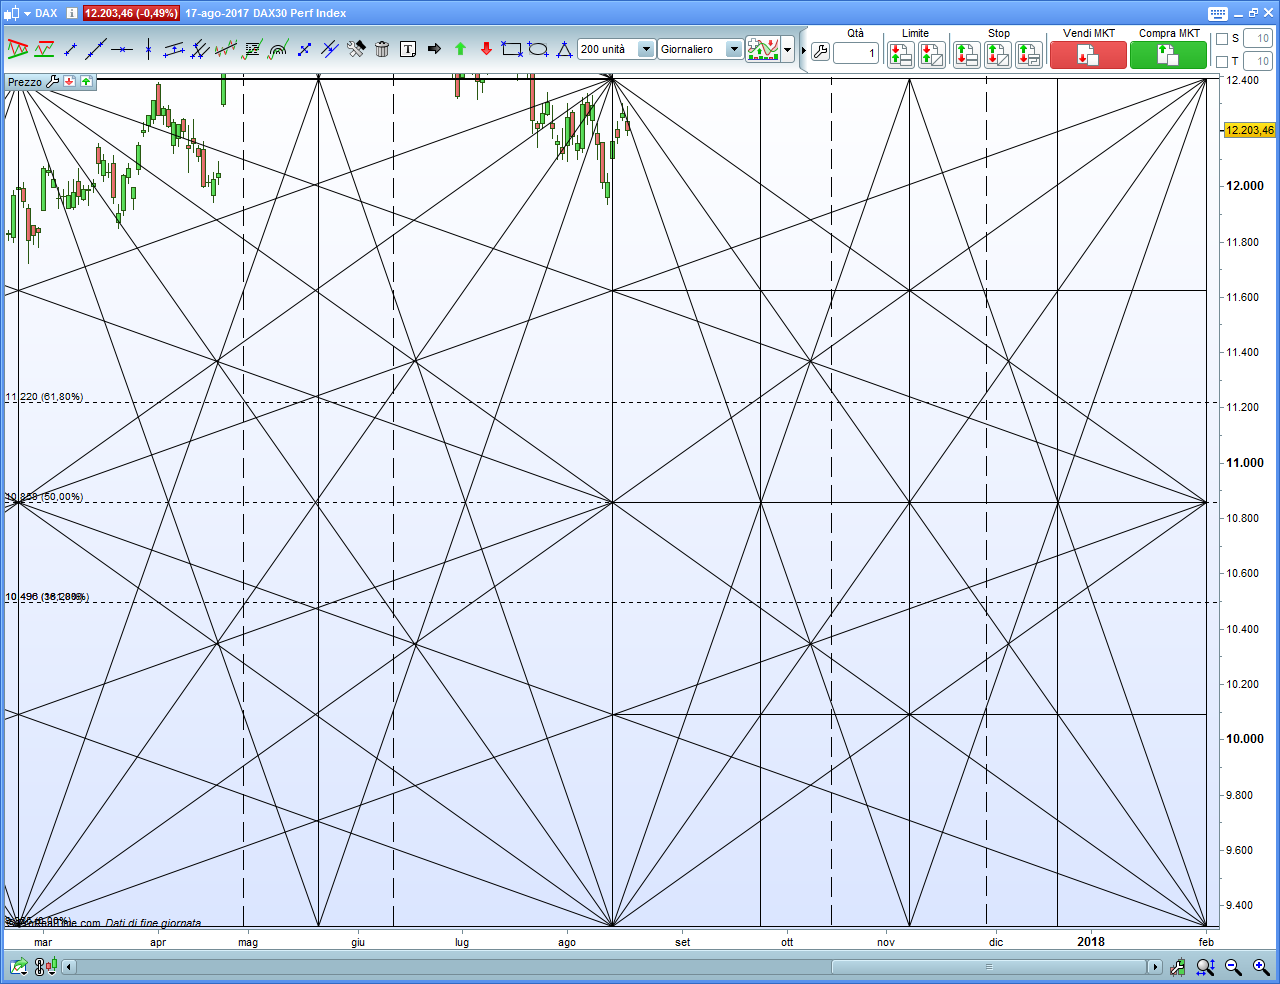Select the regression line over price tool
Screen dimensions: 1280x984
[226, 49]
